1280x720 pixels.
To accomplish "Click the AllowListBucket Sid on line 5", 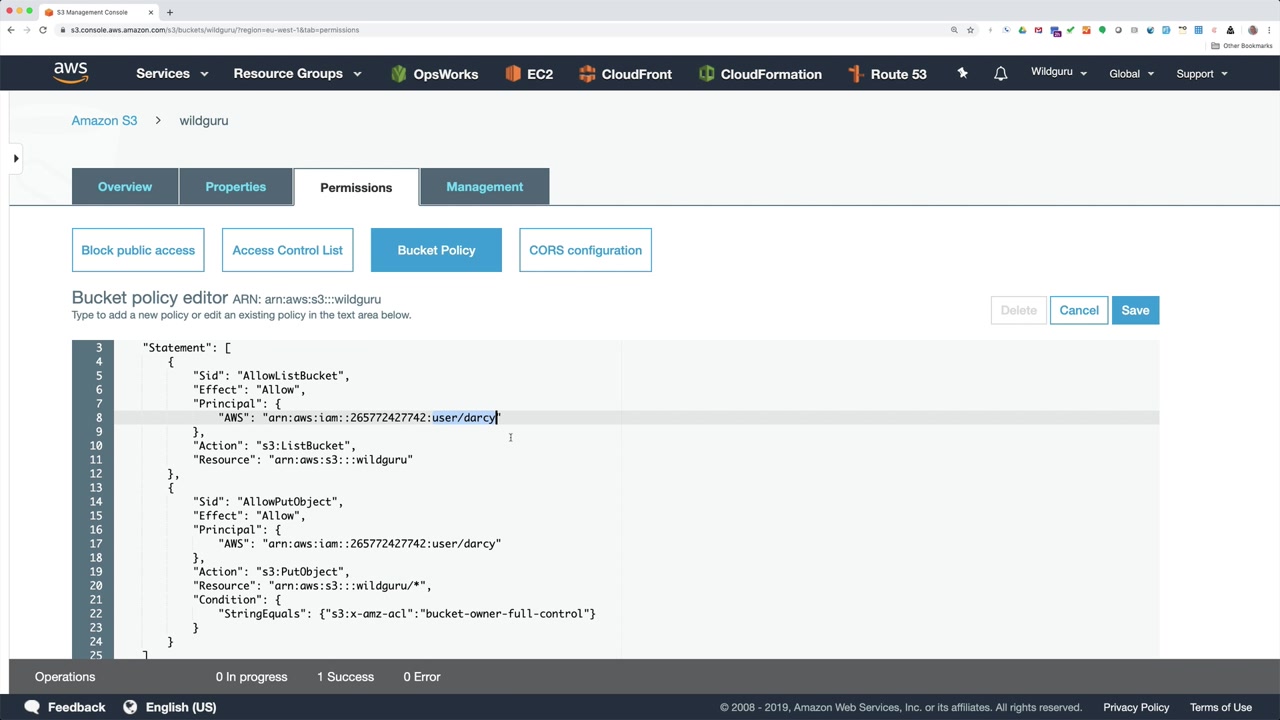I will (293, 376).
